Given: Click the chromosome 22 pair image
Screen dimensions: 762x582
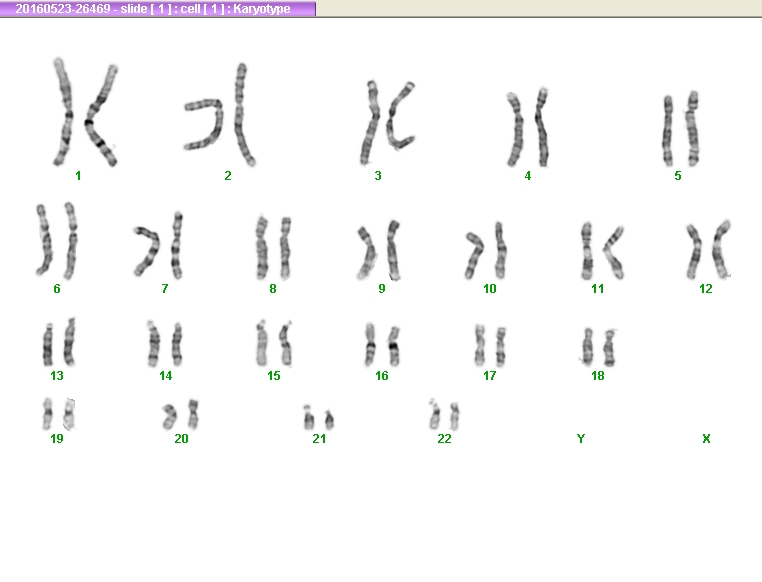Looking at the screenshot, I should click(x=444, y=415).
